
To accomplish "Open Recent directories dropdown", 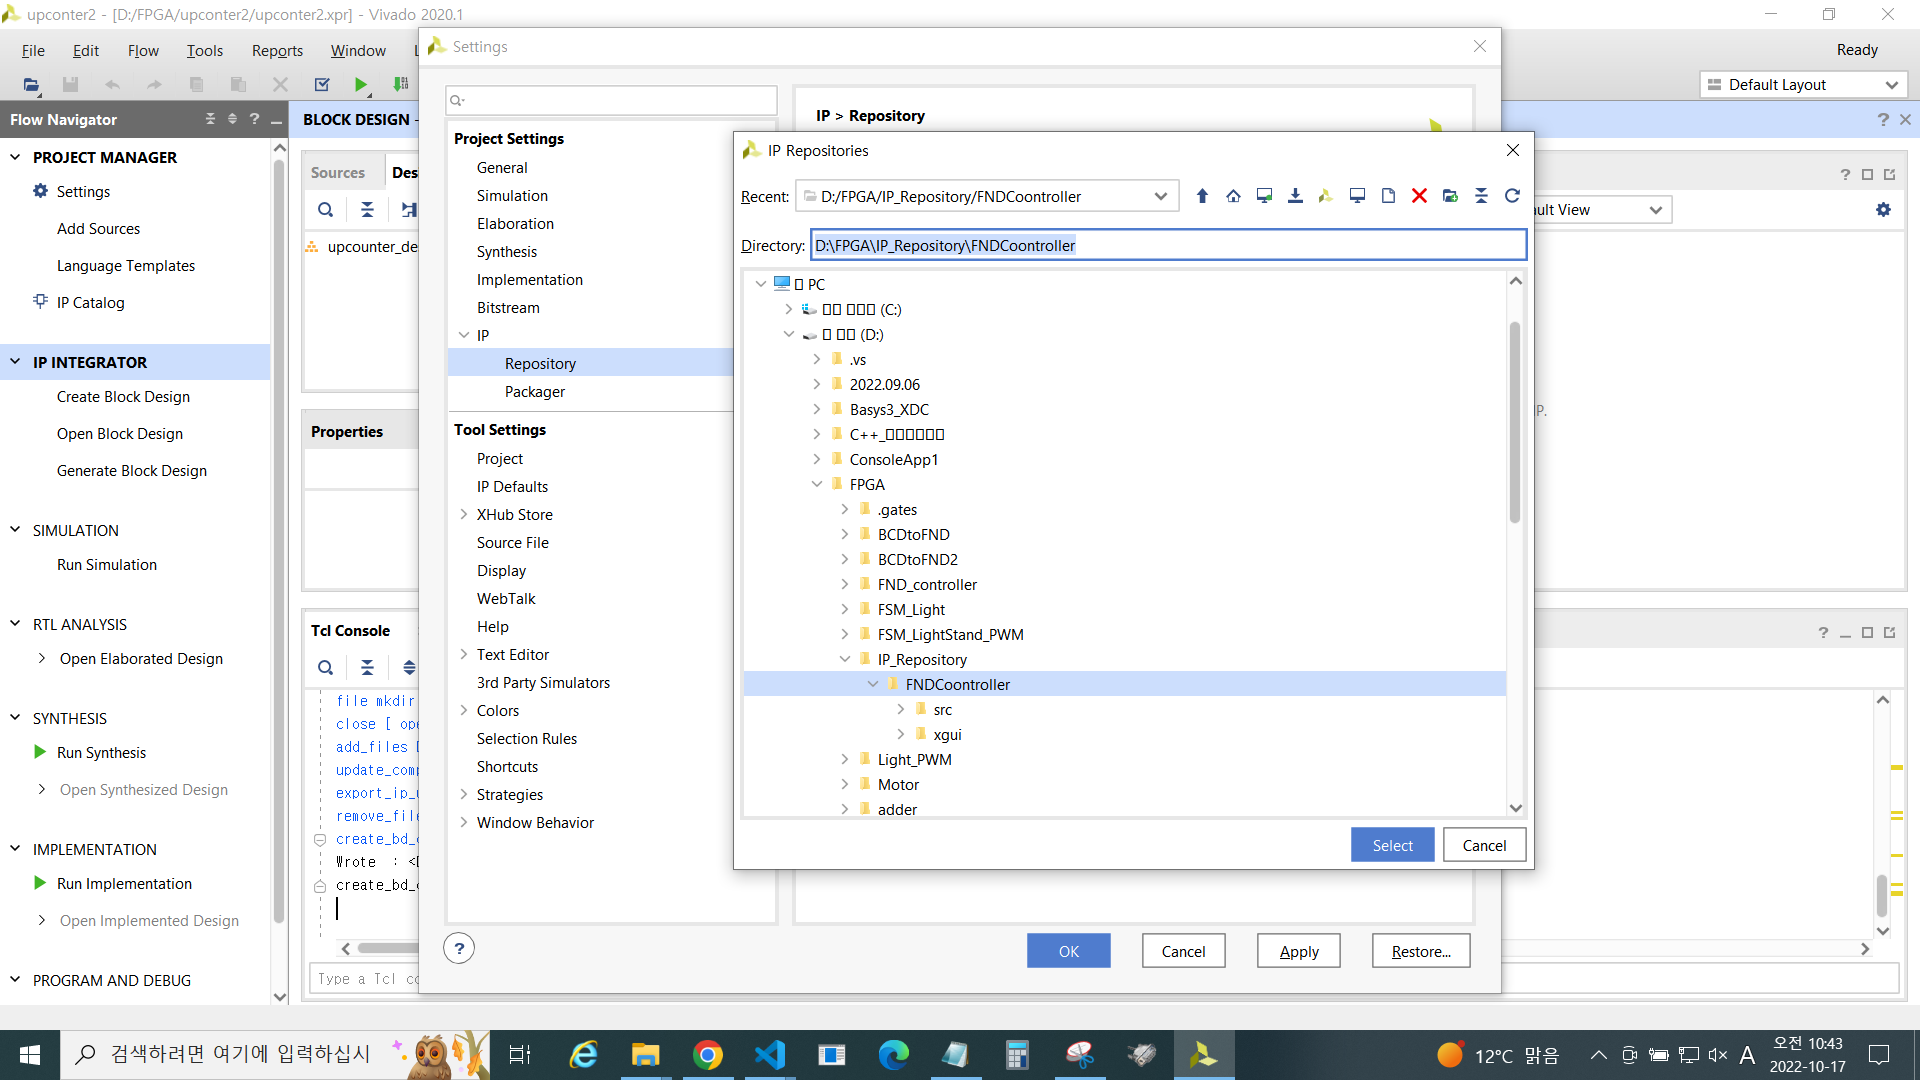I will pyautogui.click(x=1160, y=196).
